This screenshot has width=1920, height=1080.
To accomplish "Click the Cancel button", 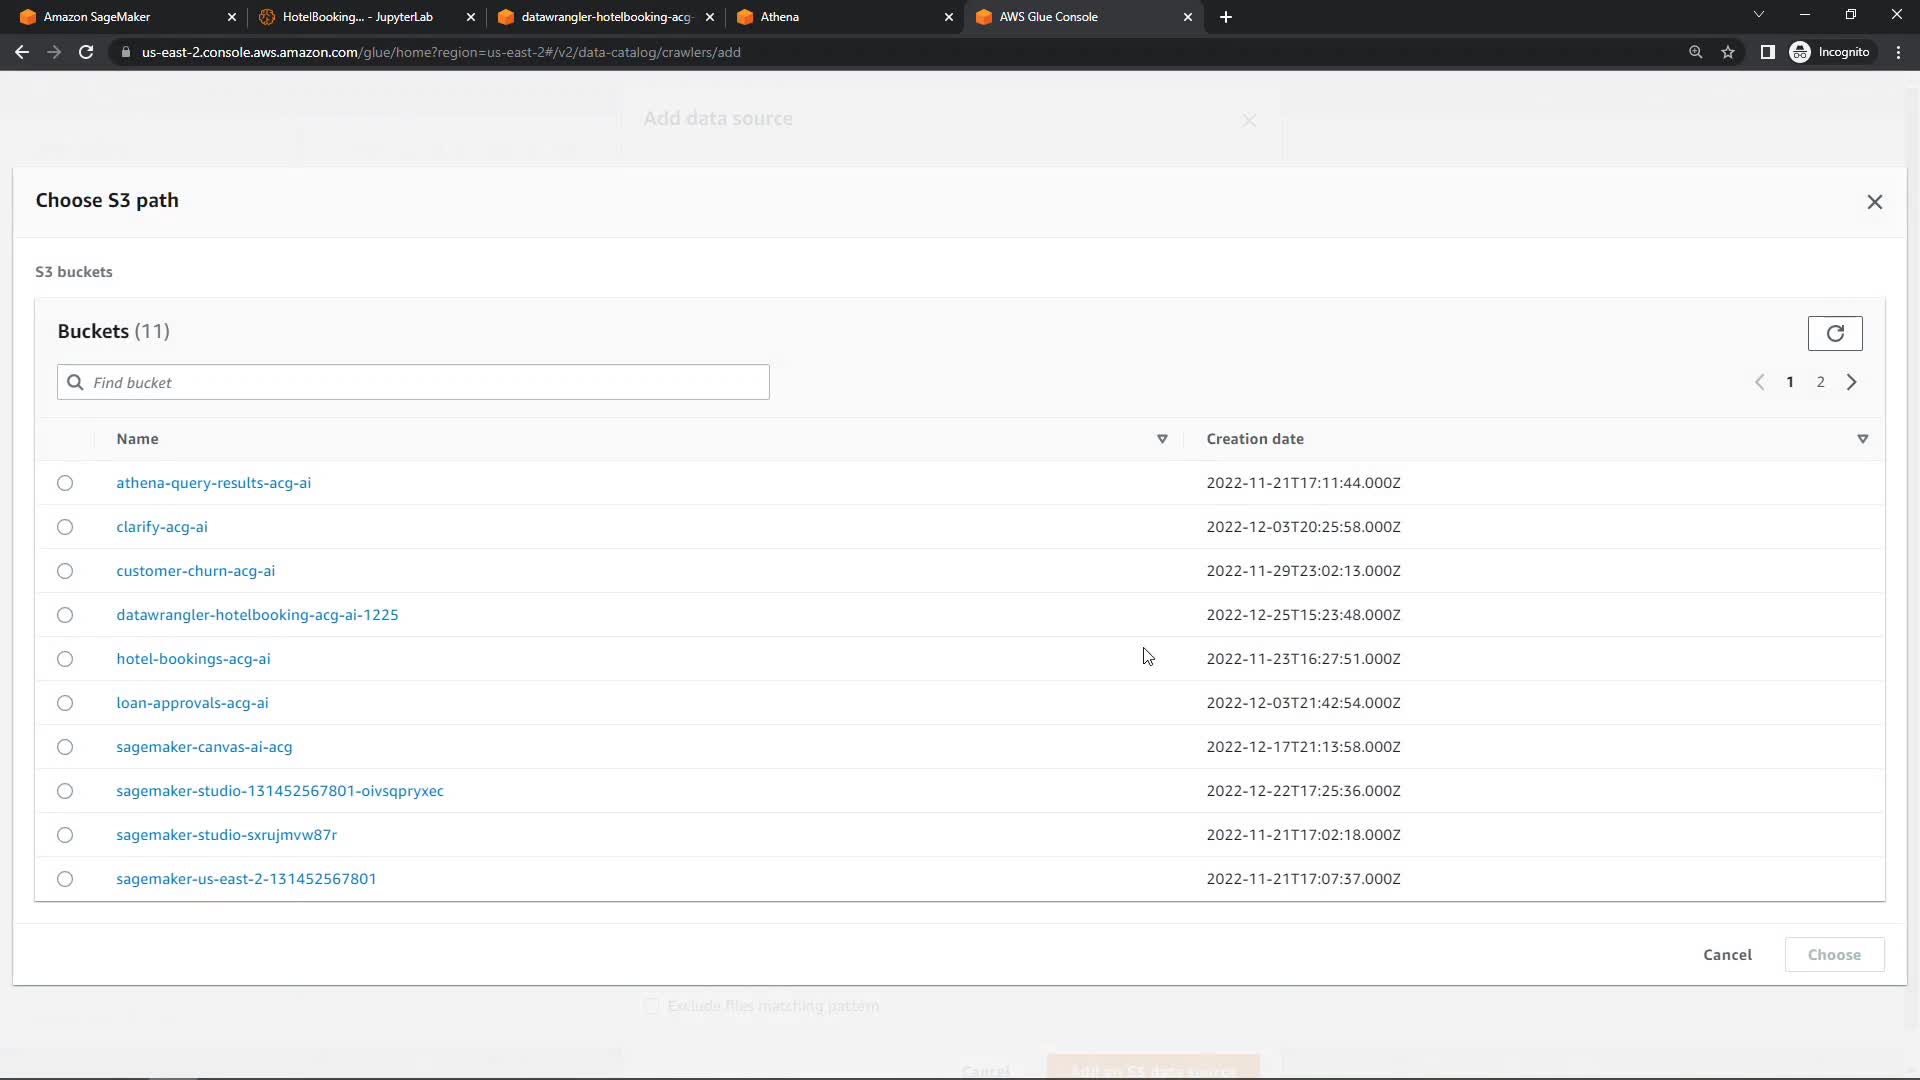I will (1727, 955).
